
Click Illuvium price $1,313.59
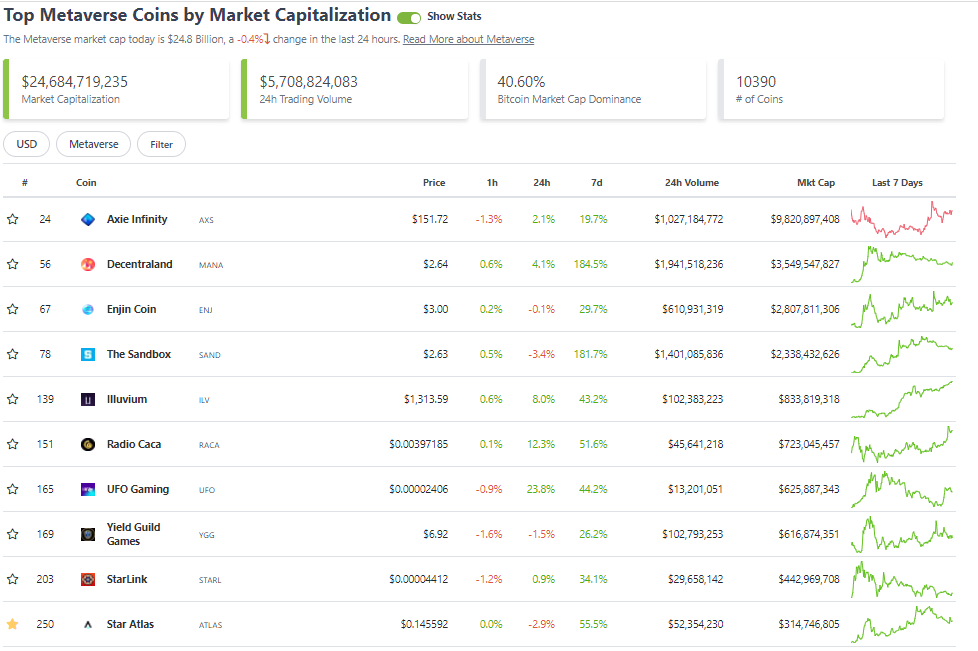pos(426,399)
